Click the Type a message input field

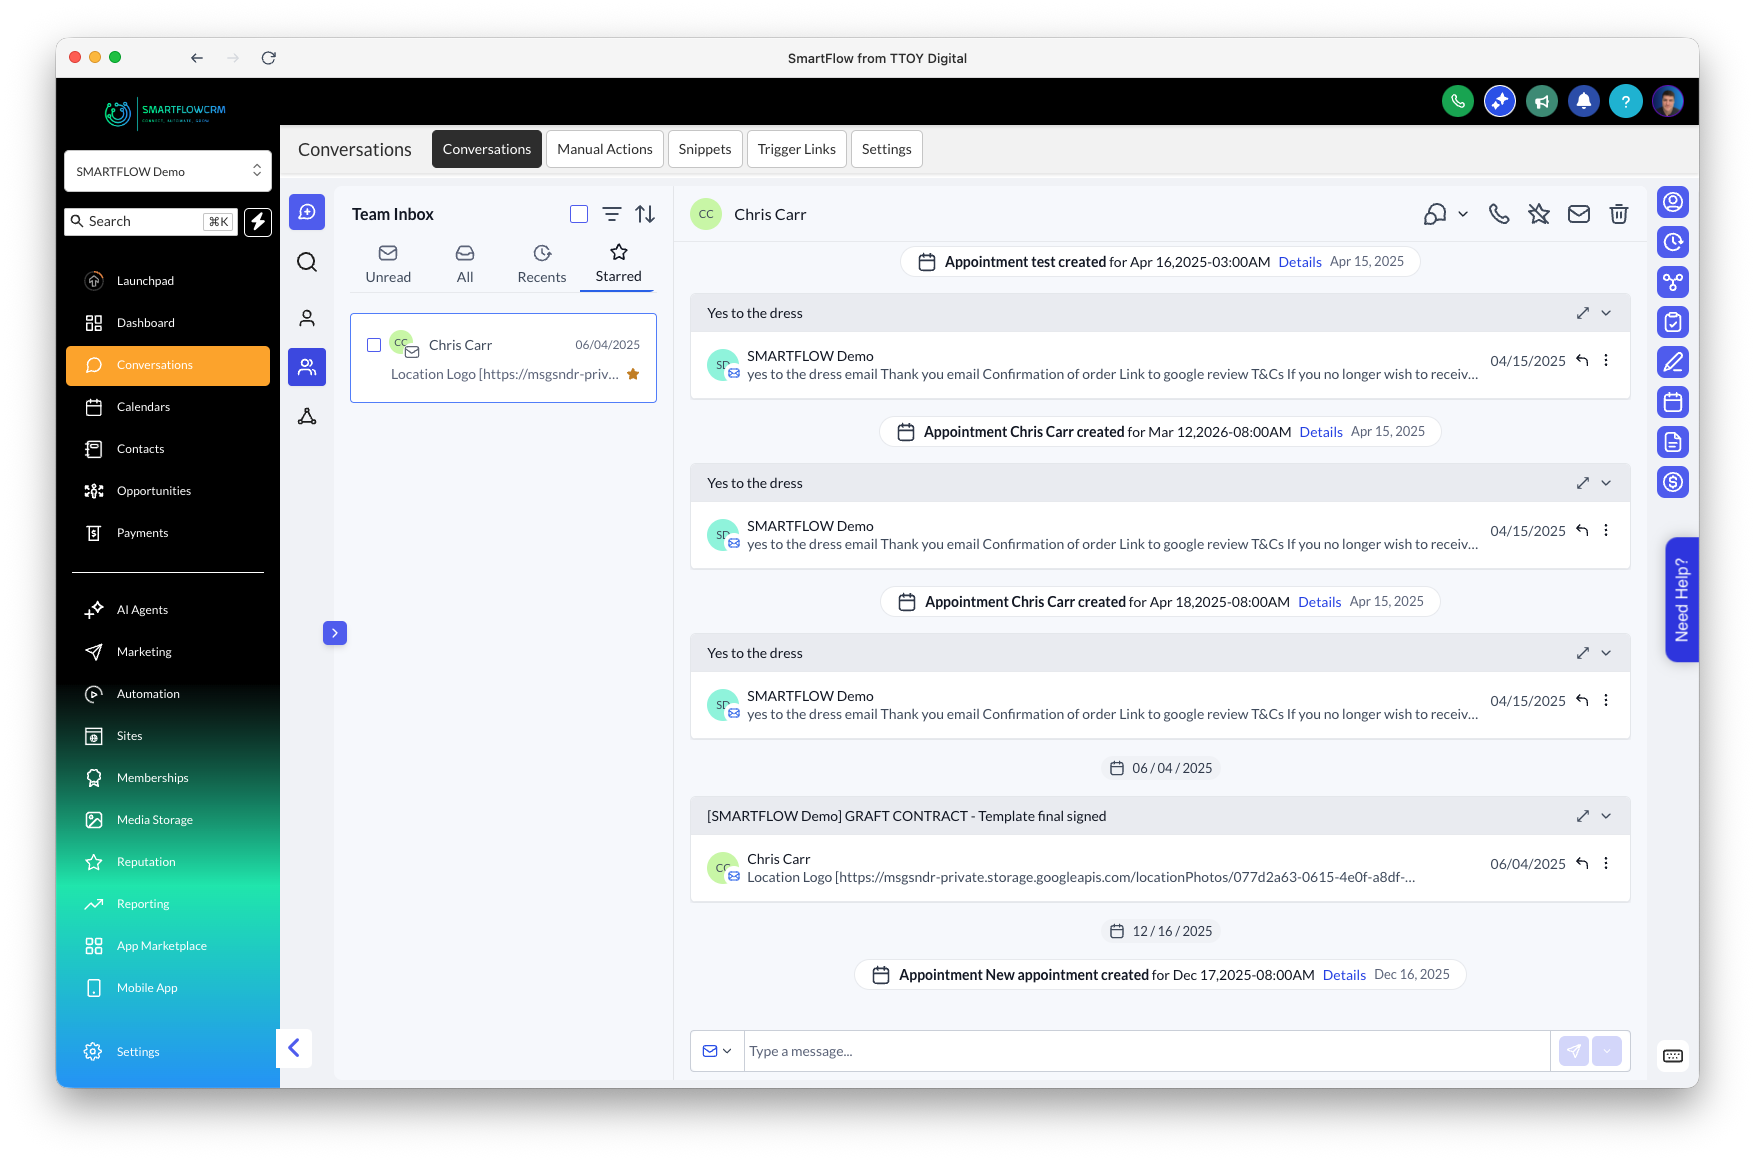click(1100, 1051)
